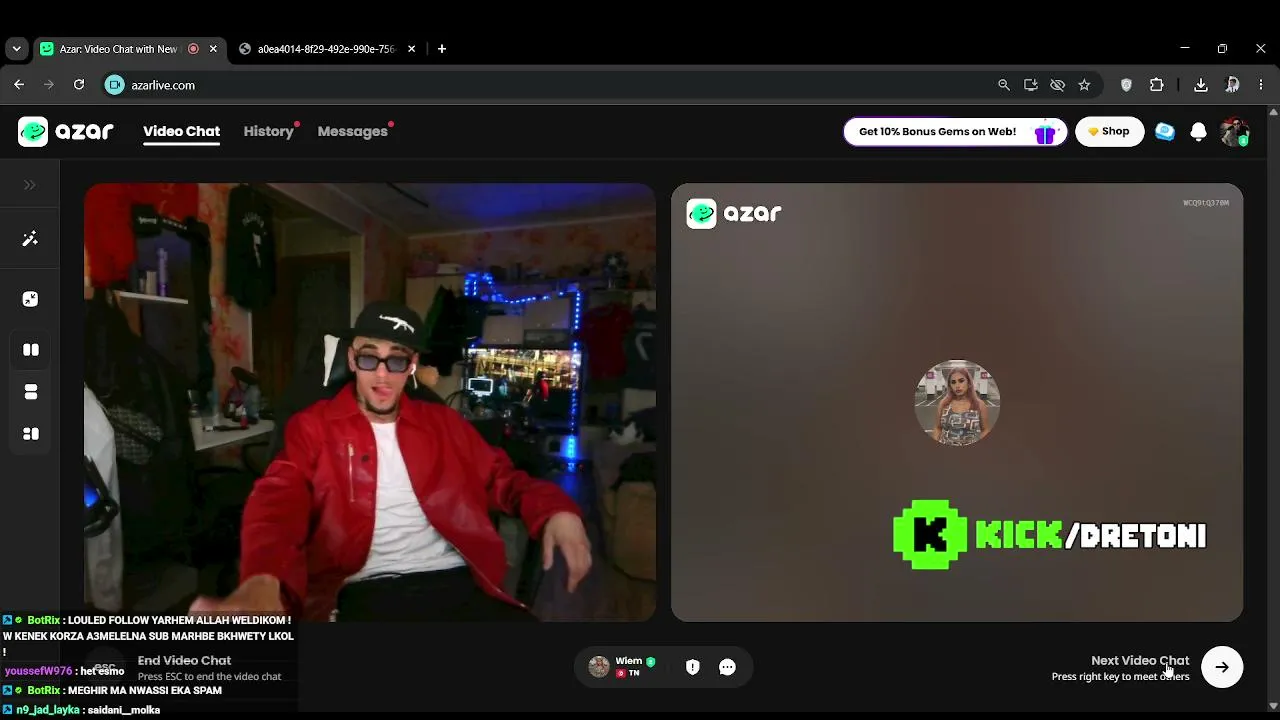Open the gem Shop
Image resolution: width=1280 pixels, height=720 pixels.
click(1109, 132)
